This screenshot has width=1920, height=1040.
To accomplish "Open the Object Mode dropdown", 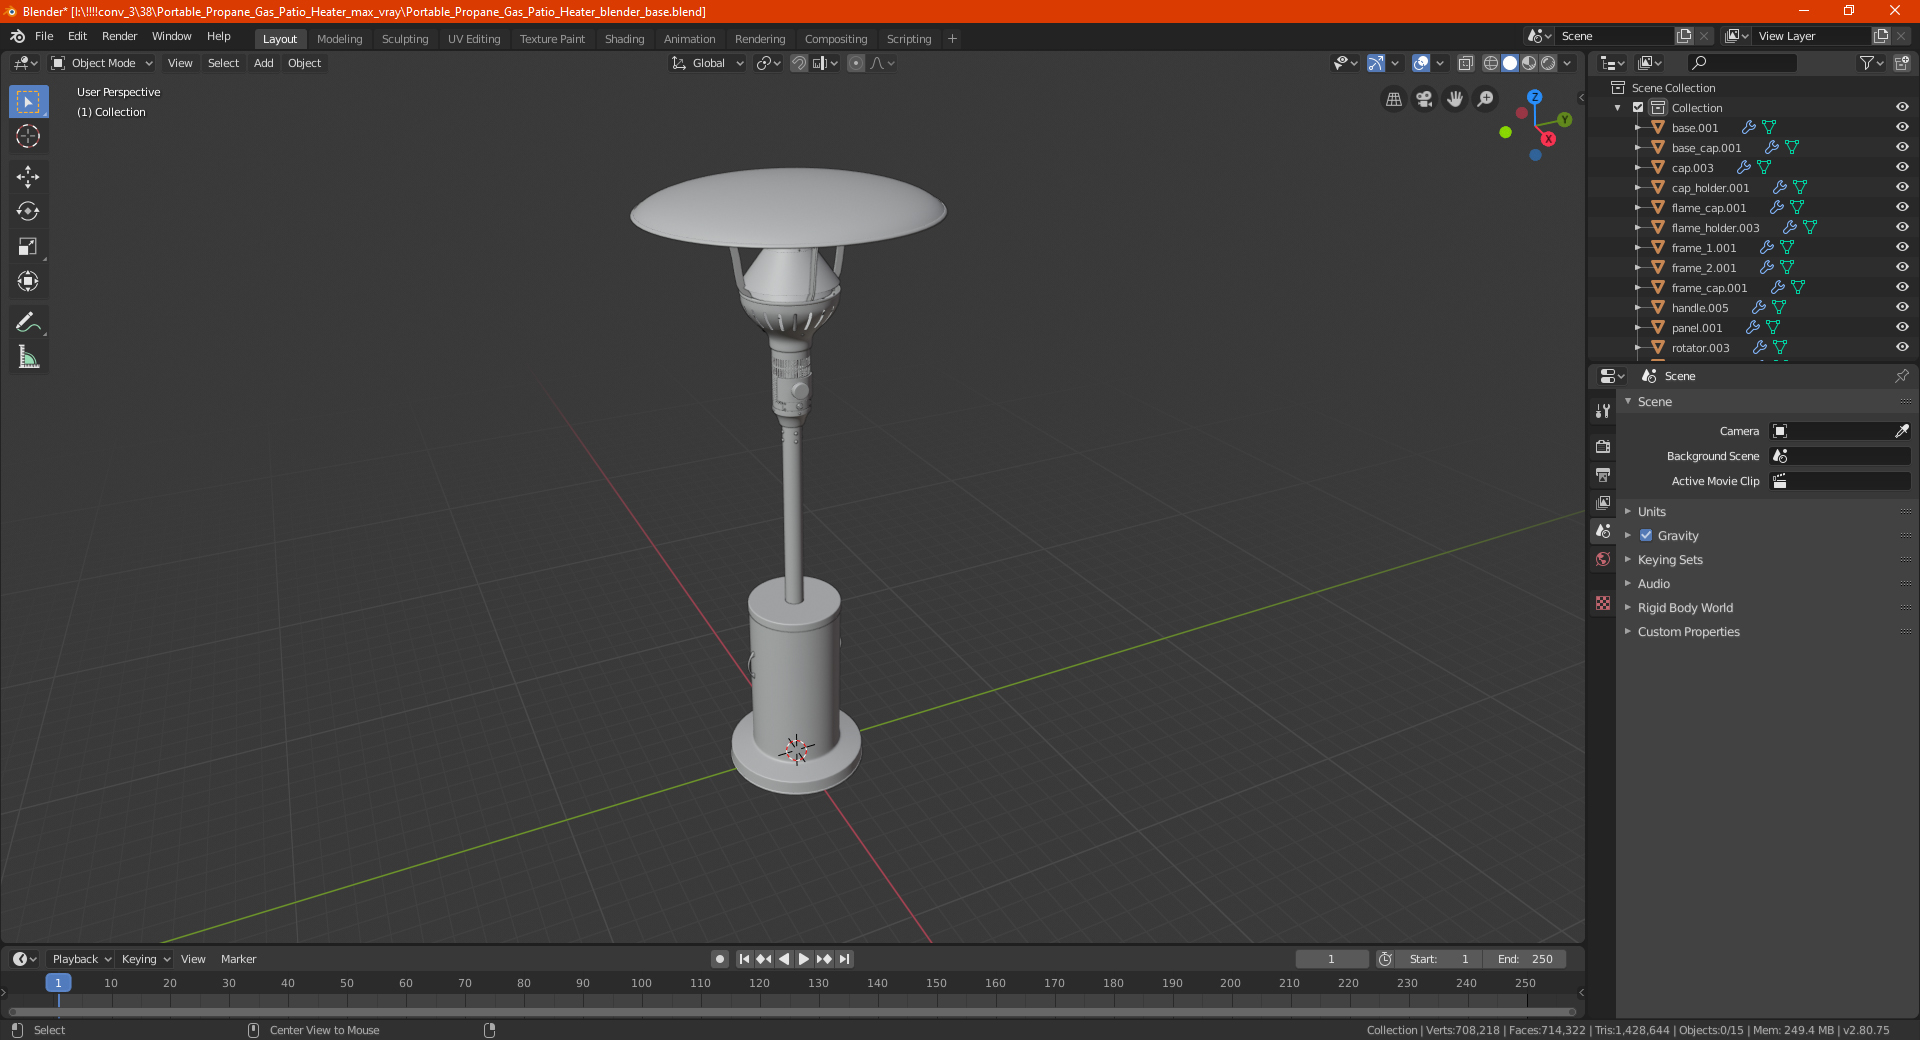I will [102, 63].
